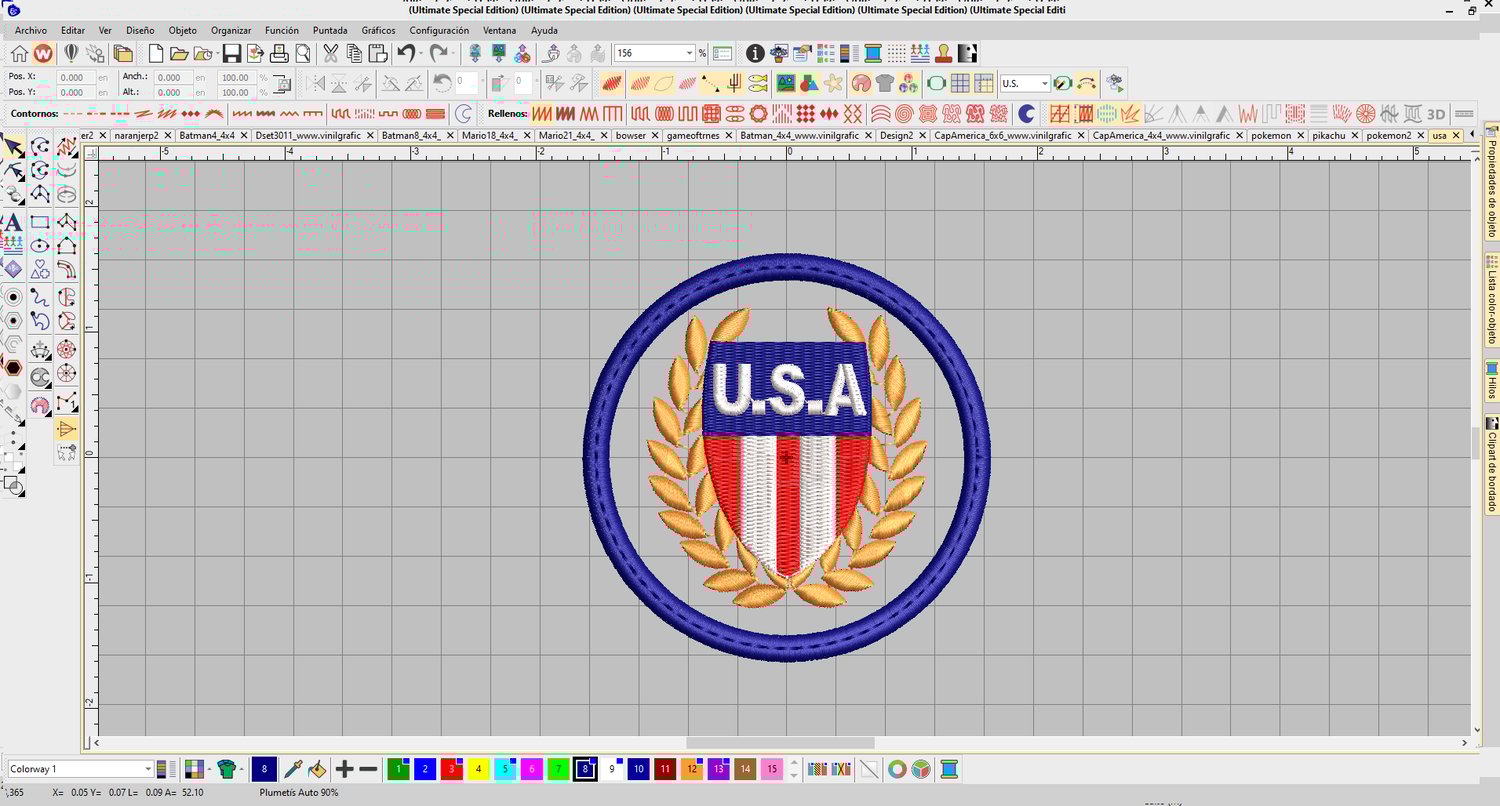Image resolution: width=1500 pixels, height=806 pixels.
Task: Open the Lista color-objeto side panel
Action: [1492, 300]
